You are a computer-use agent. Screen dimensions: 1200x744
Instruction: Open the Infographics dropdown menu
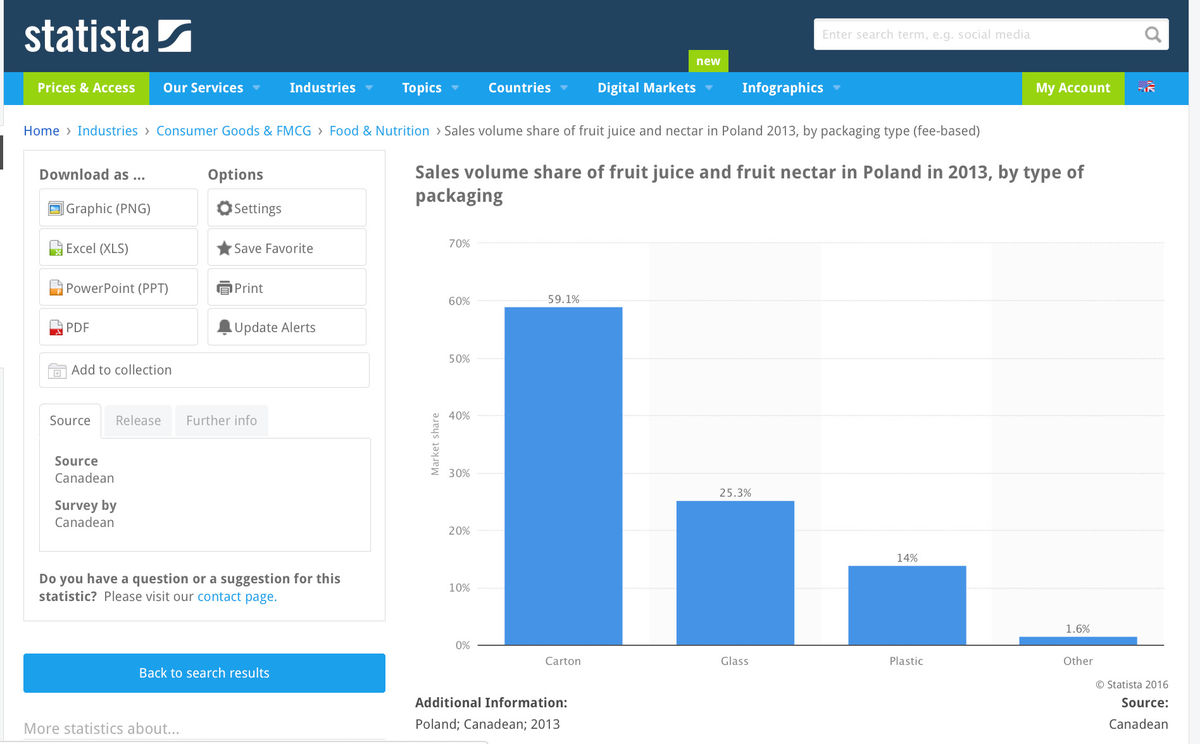pyautogui.click(x=791, y=88)
